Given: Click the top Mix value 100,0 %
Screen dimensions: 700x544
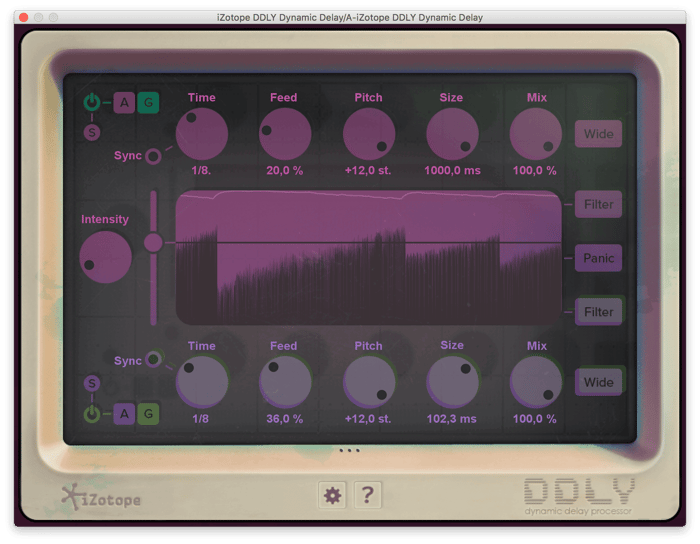Looking at the screenshot, I should click(x=534, y=170).
